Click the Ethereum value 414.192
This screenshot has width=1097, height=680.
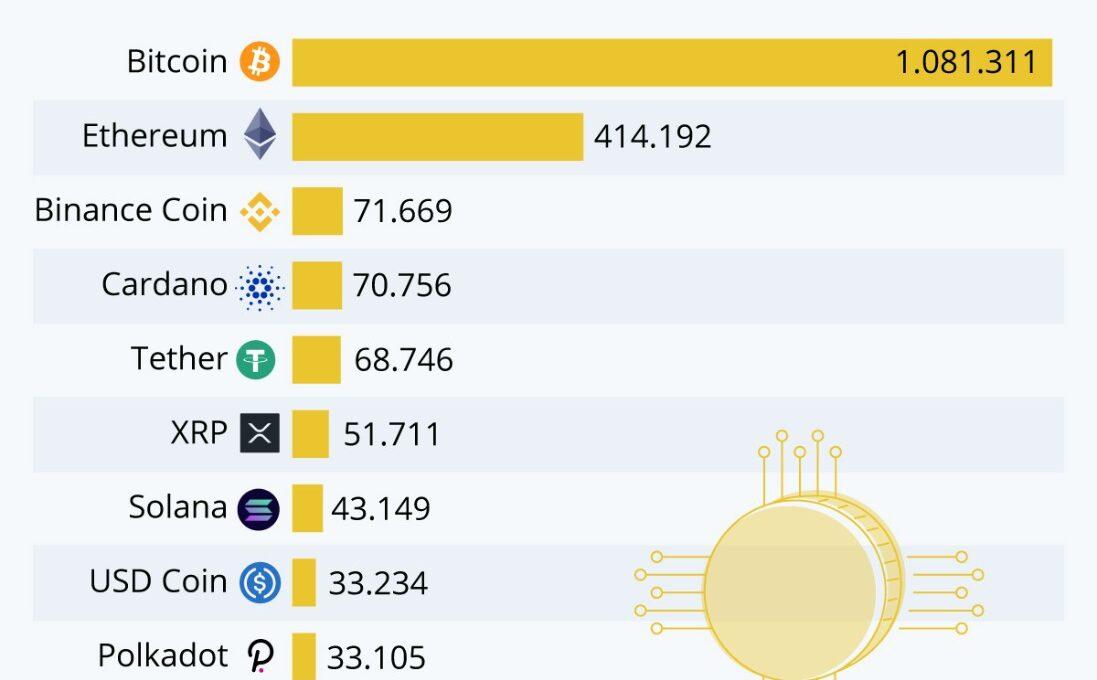point(653,136)
